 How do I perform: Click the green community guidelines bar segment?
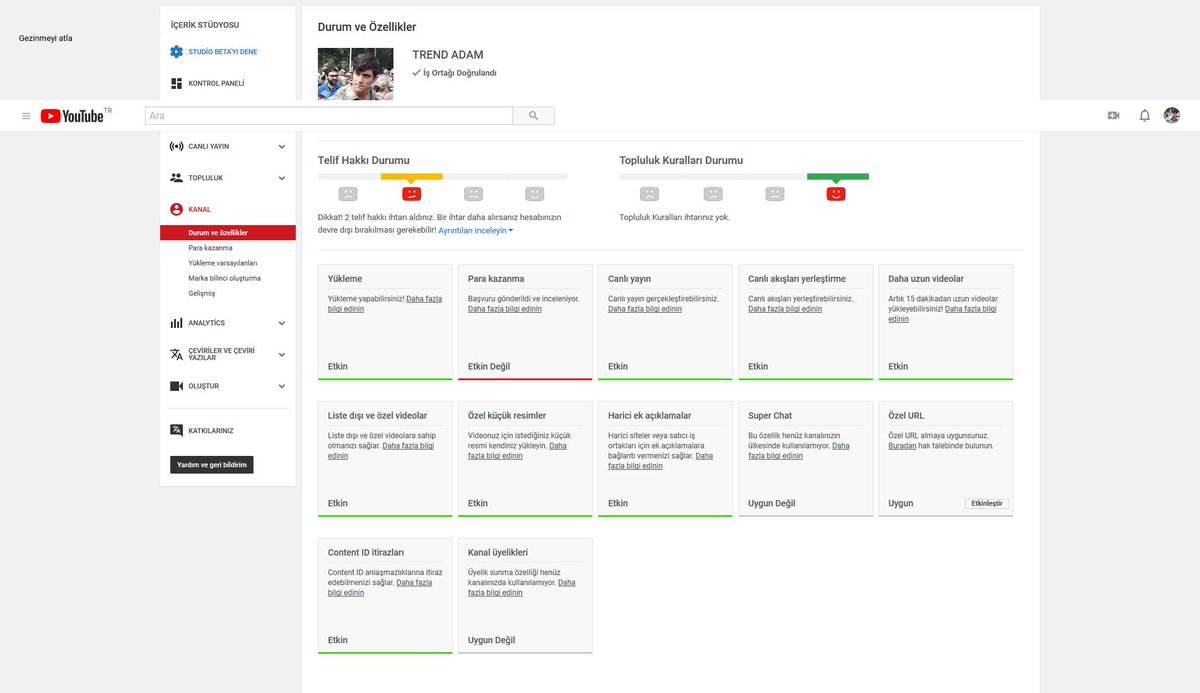click(838, 177)
